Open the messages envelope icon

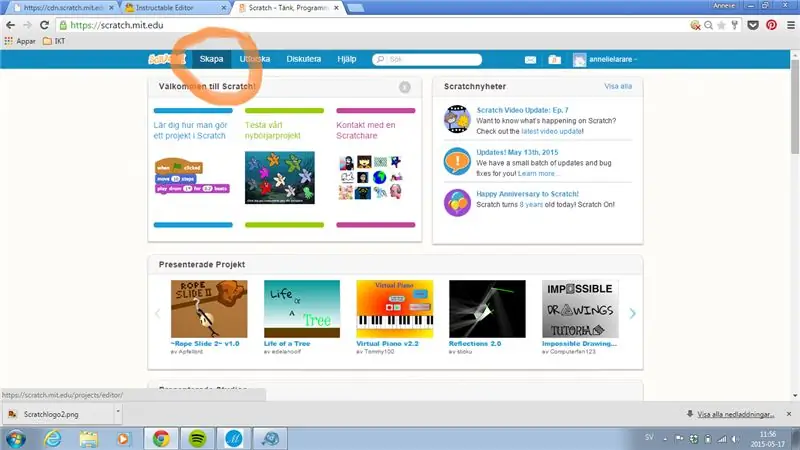pyautogui.click(x=530, y=60)
